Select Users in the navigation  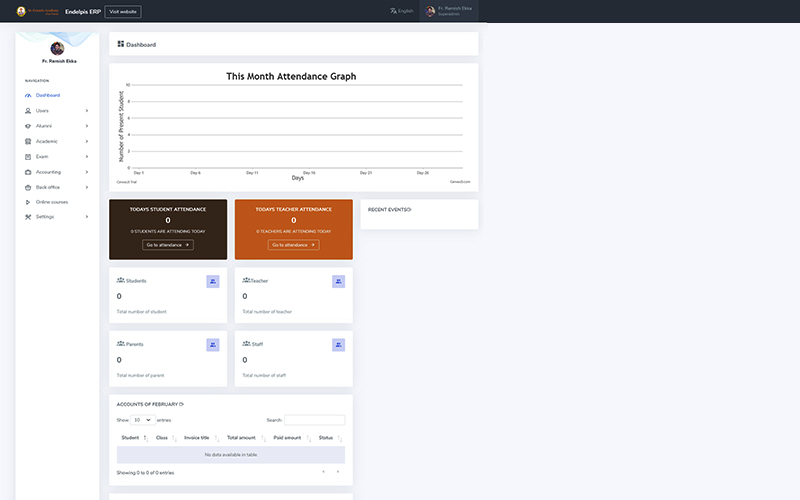coord(42,111)
